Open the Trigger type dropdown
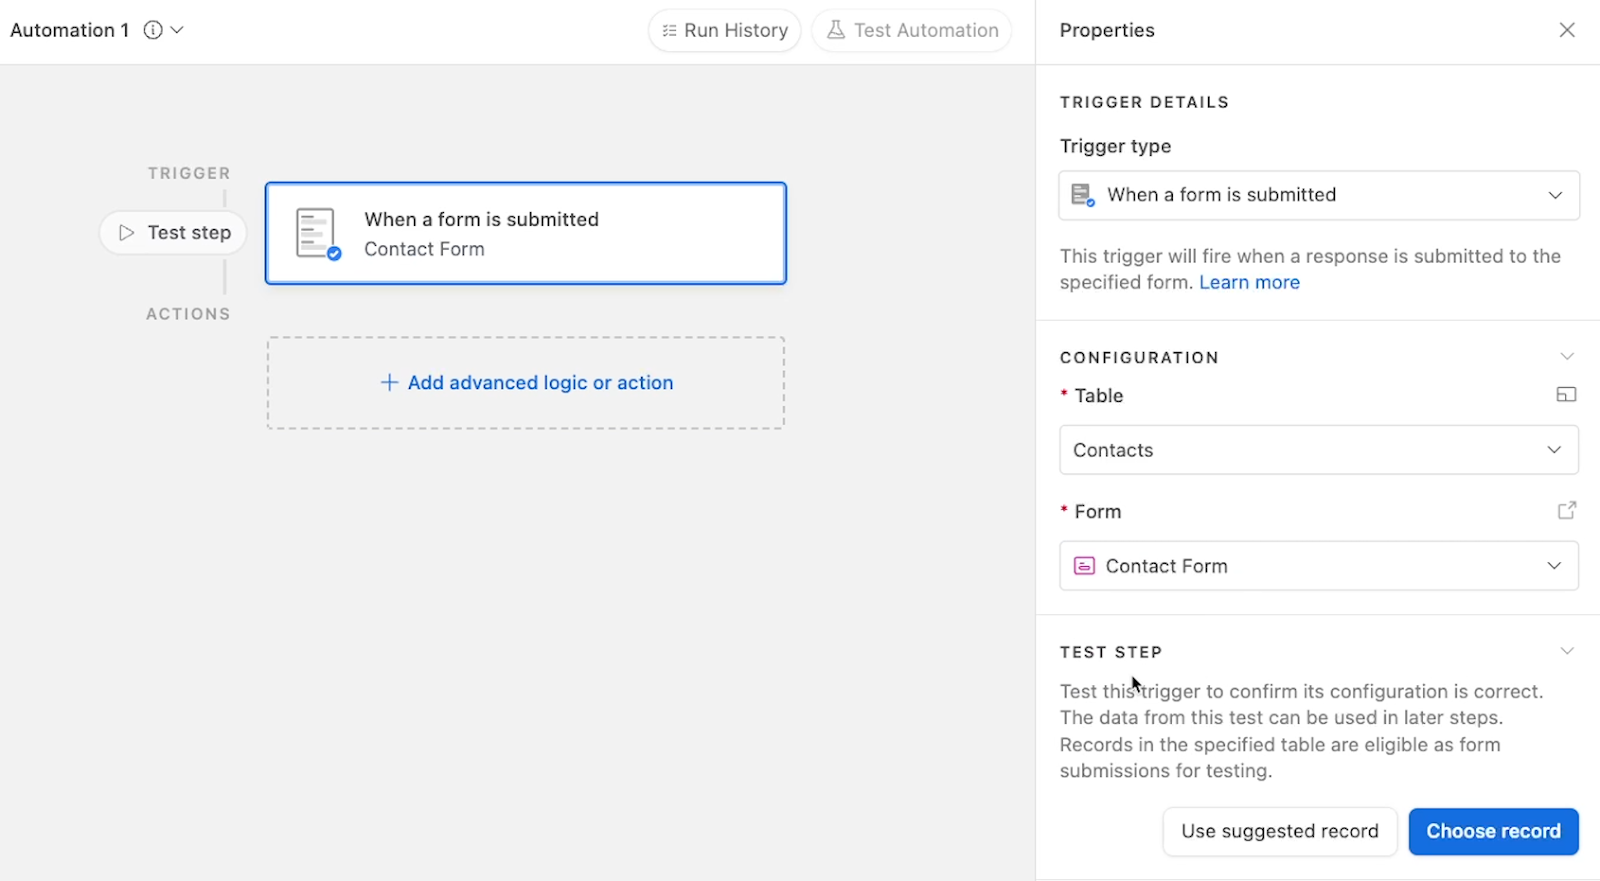Screen dimensions: 1600x881 pos(1319,195)
